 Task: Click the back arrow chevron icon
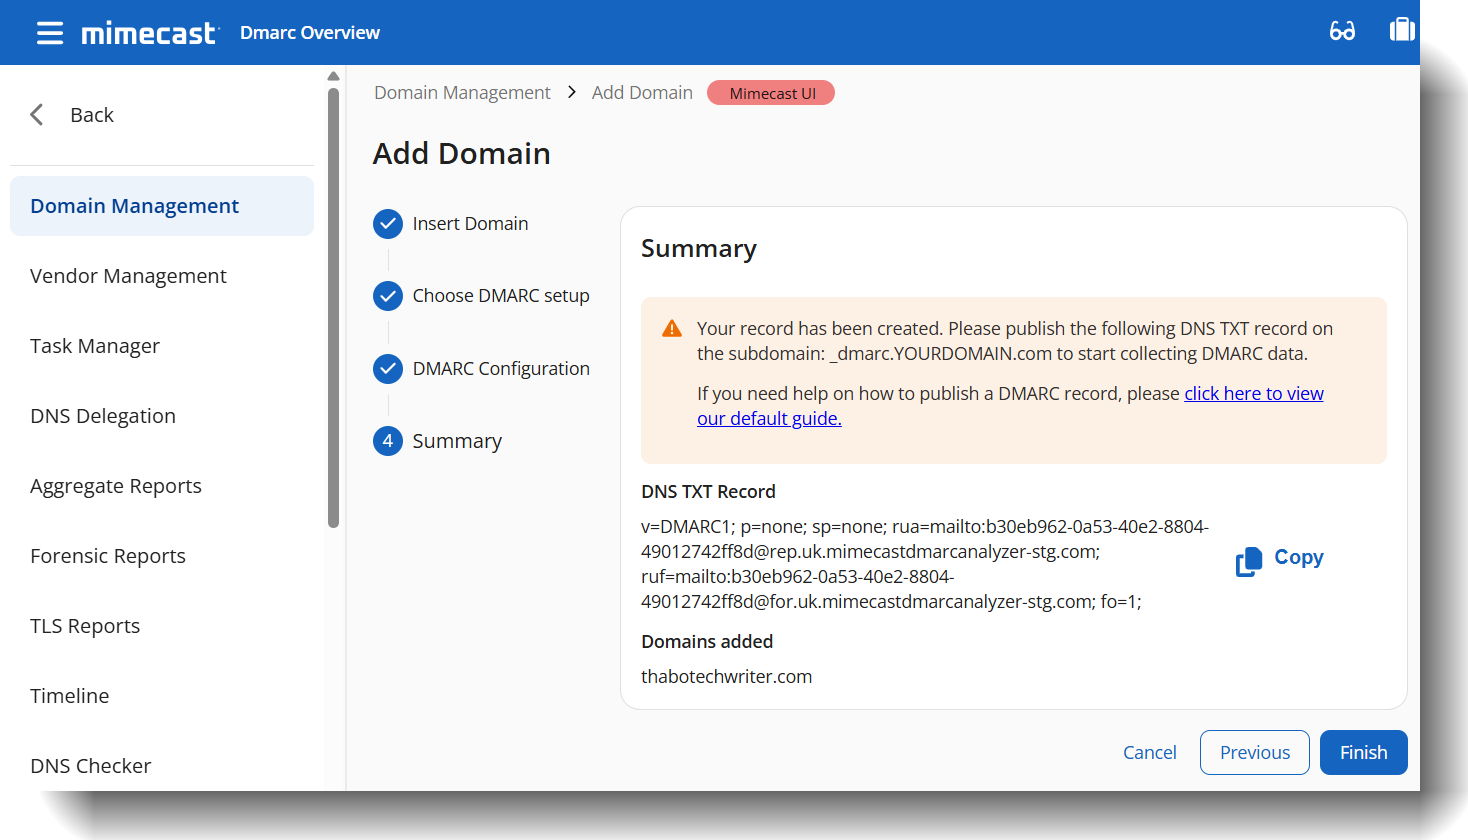37,115
